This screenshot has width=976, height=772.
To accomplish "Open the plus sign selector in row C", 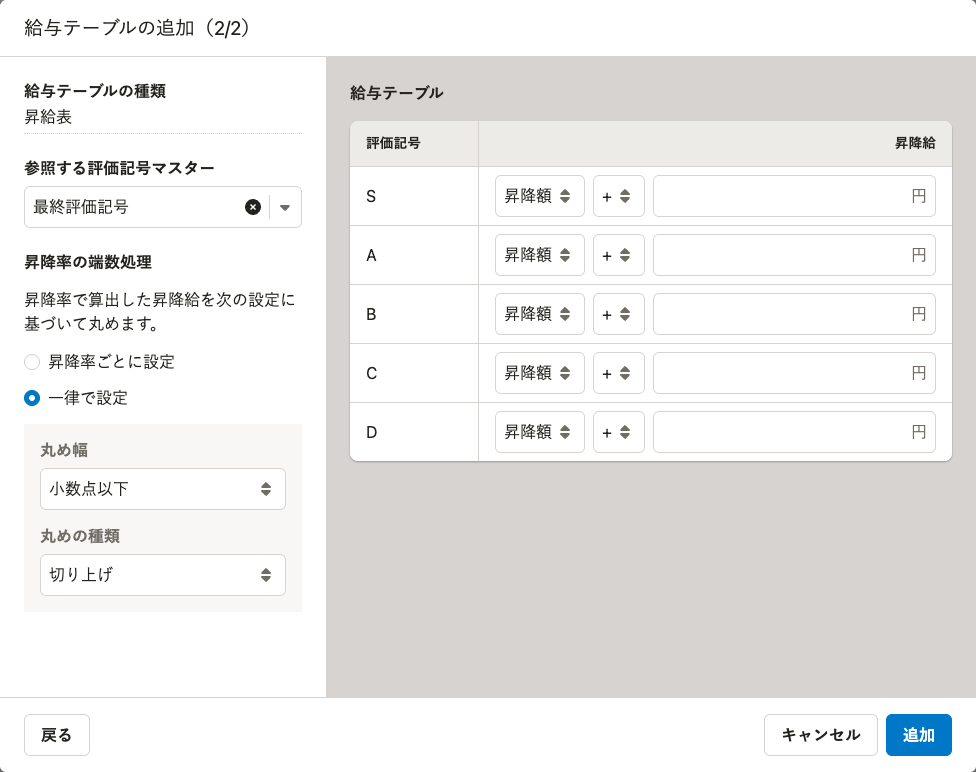I will tap(618, 373).
